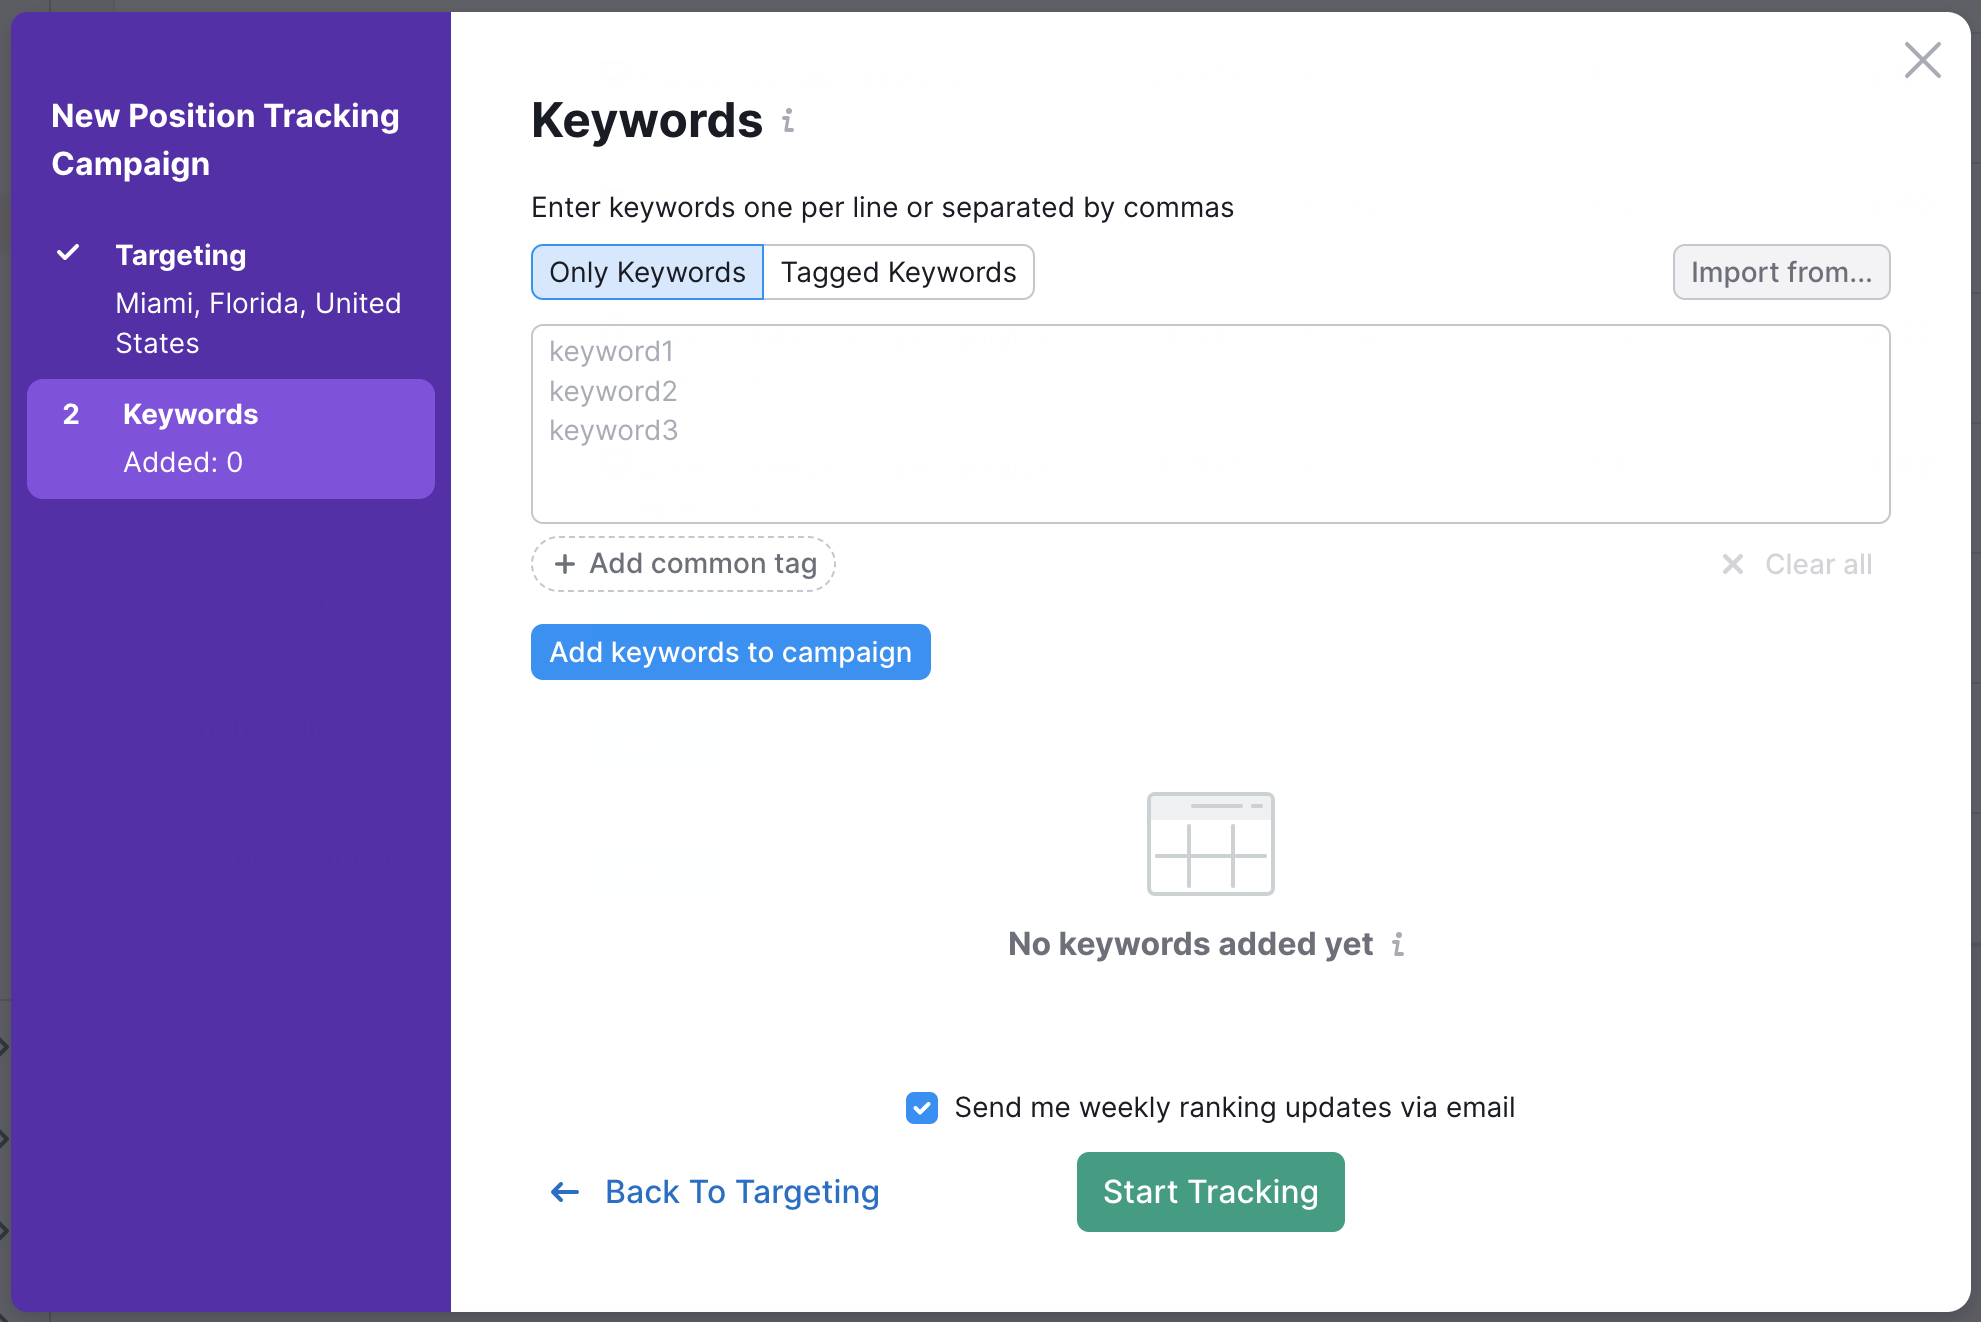Click the grid/table placeholder icon
The image size is (1981, 1322).
coord(1210,842)
